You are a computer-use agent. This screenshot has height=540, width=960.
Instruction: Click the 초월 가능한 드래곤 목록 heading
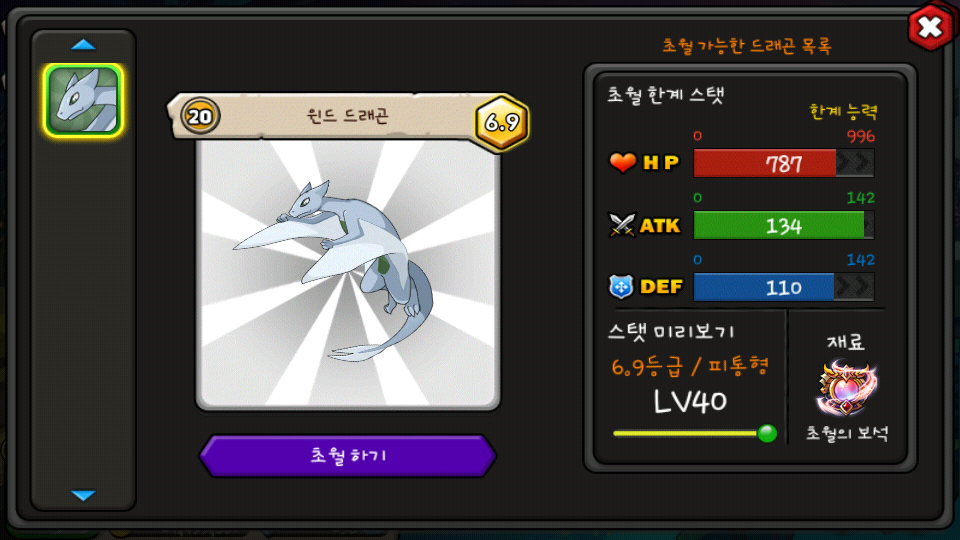(x=747, y=45)
